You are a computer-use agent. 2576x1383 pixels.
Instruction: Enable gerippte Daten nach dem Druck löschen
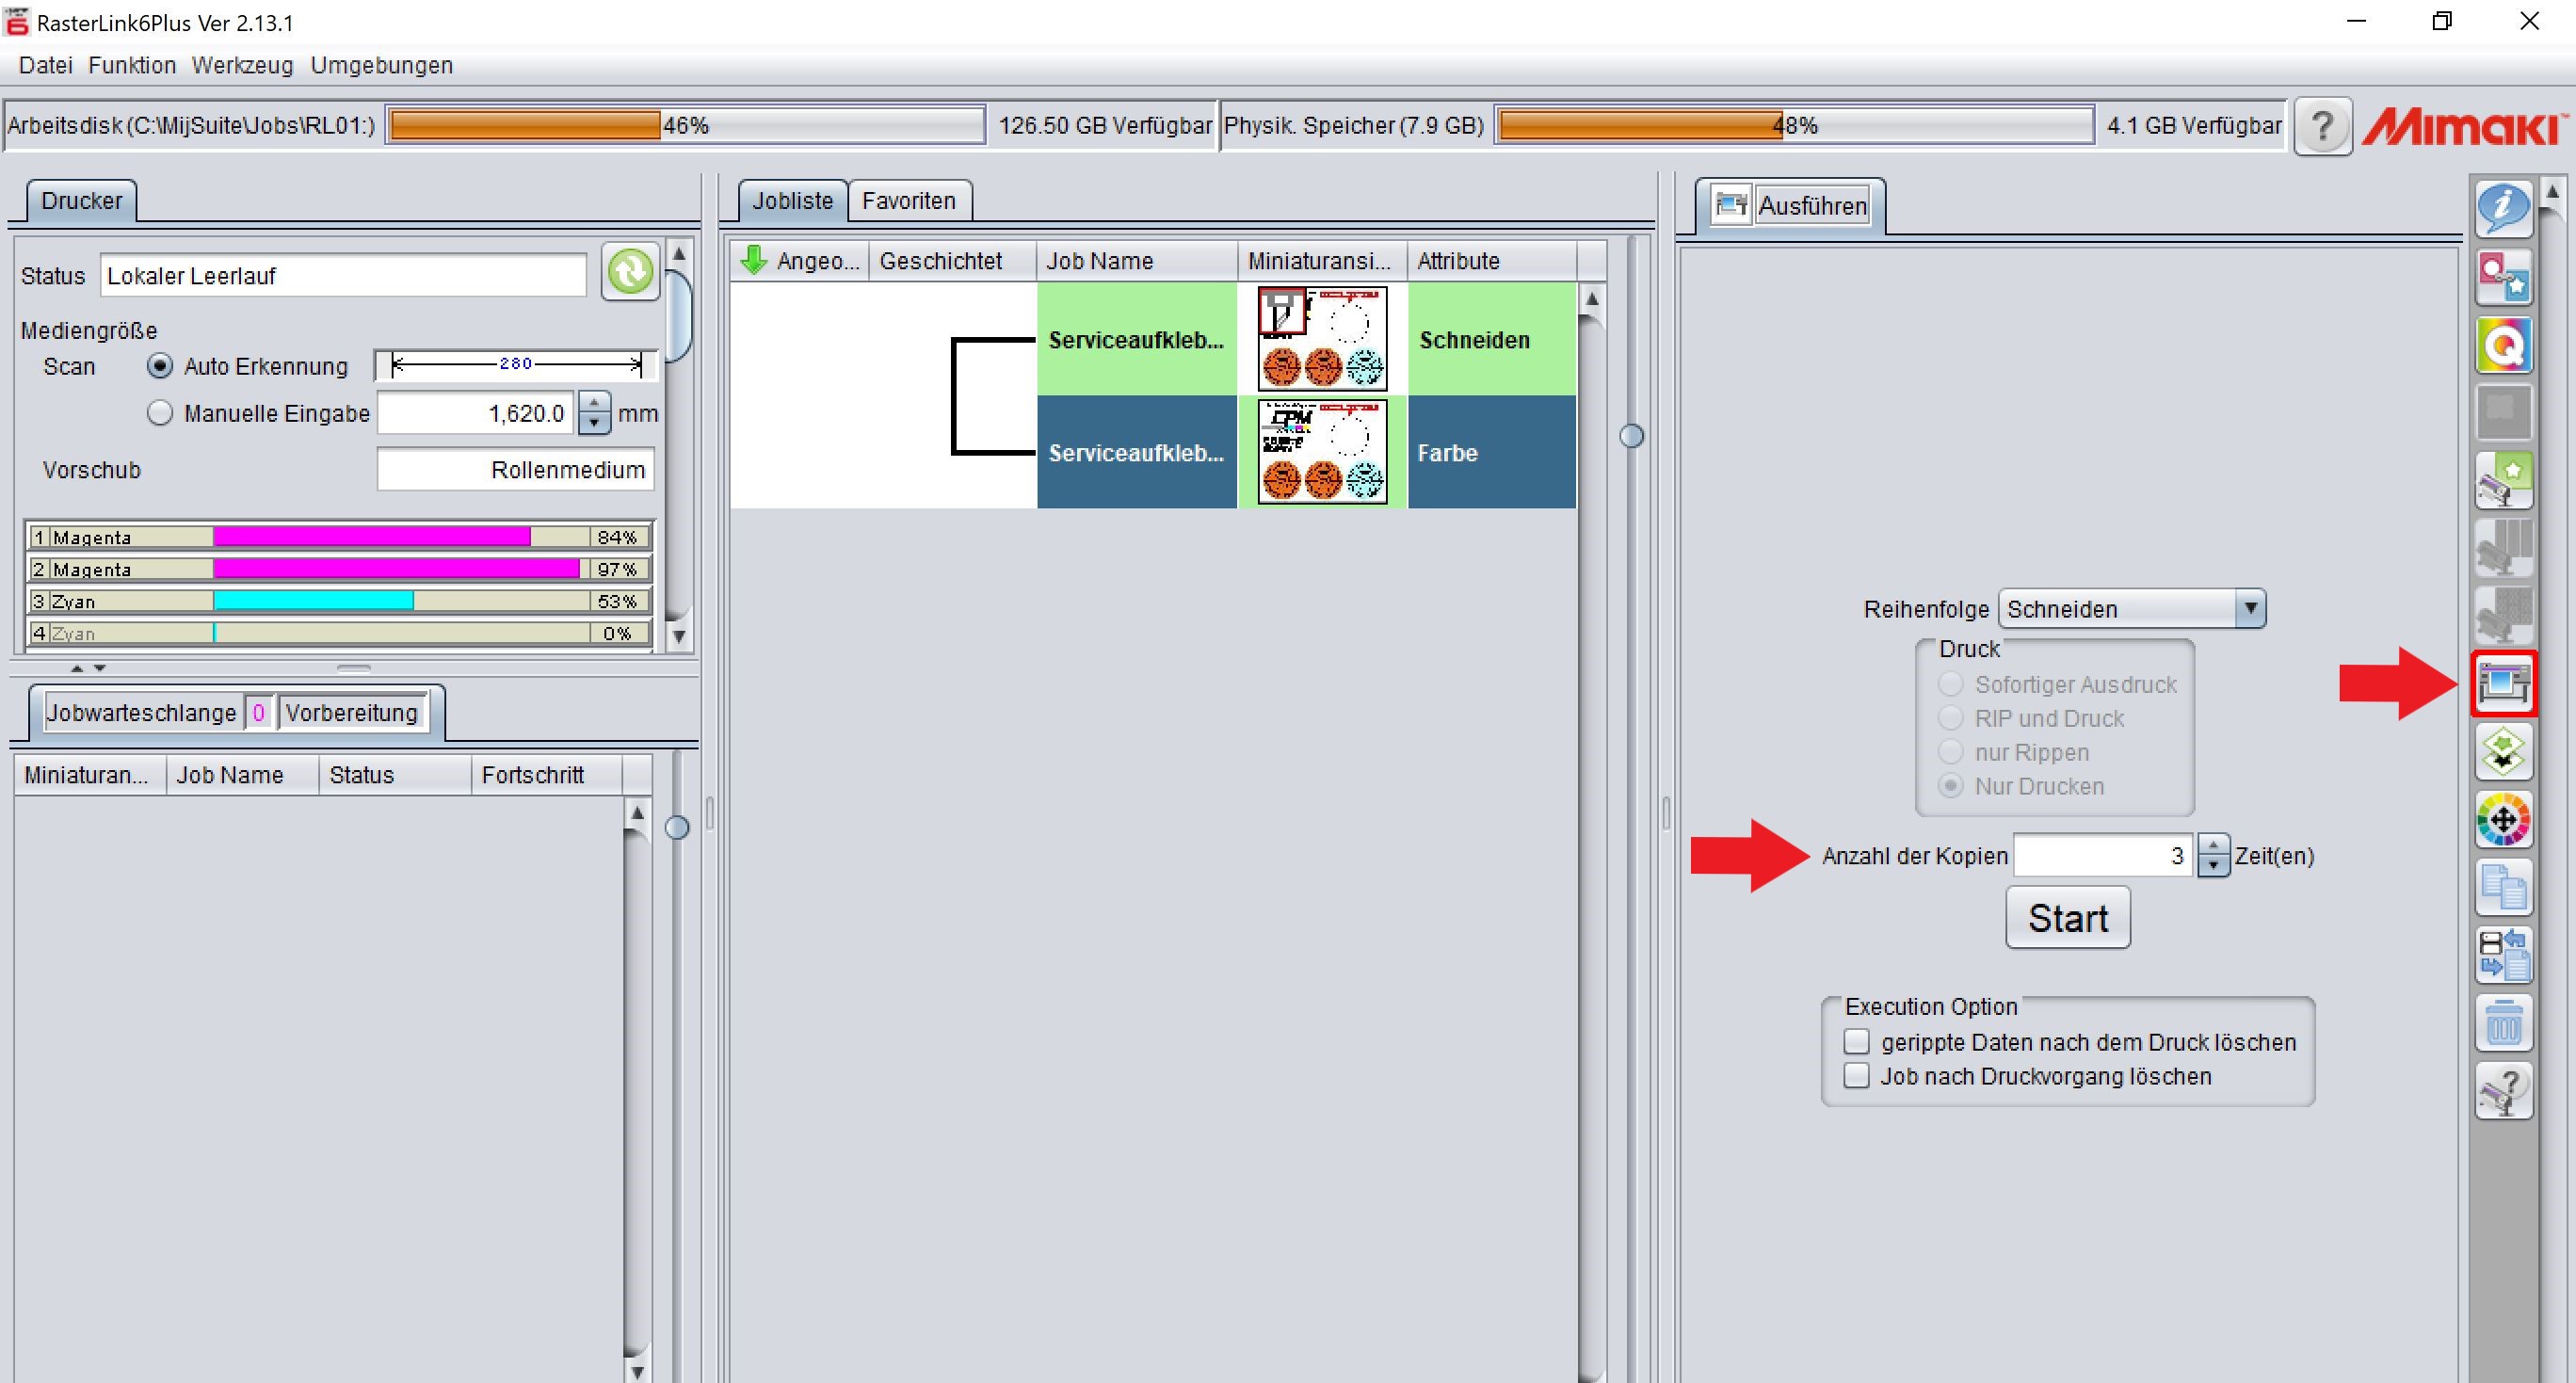[1856, 1042]
